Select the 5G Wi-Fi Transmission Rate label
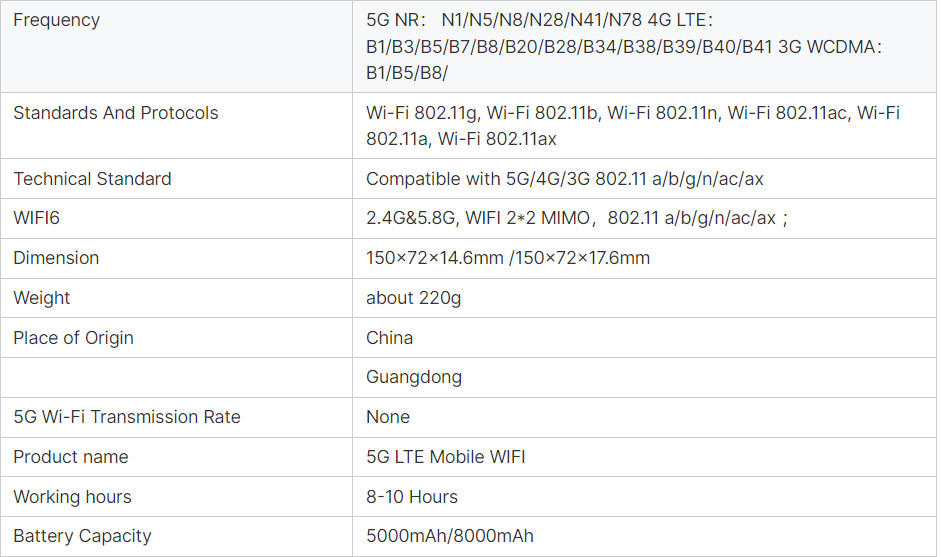941x557 pixels. point(127,417)
